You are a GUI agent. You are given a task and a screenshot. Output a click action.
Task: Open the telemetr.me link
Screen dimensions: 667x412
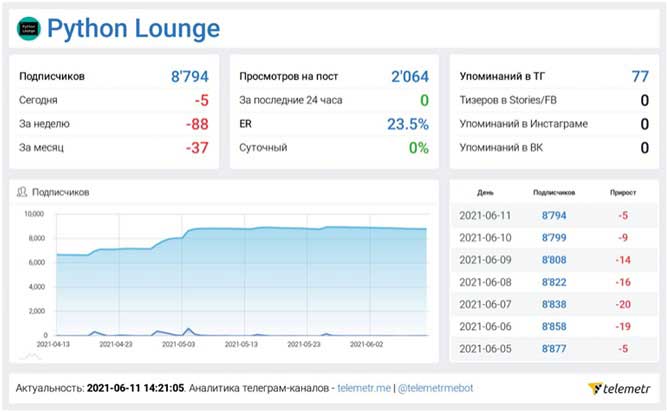363,387
